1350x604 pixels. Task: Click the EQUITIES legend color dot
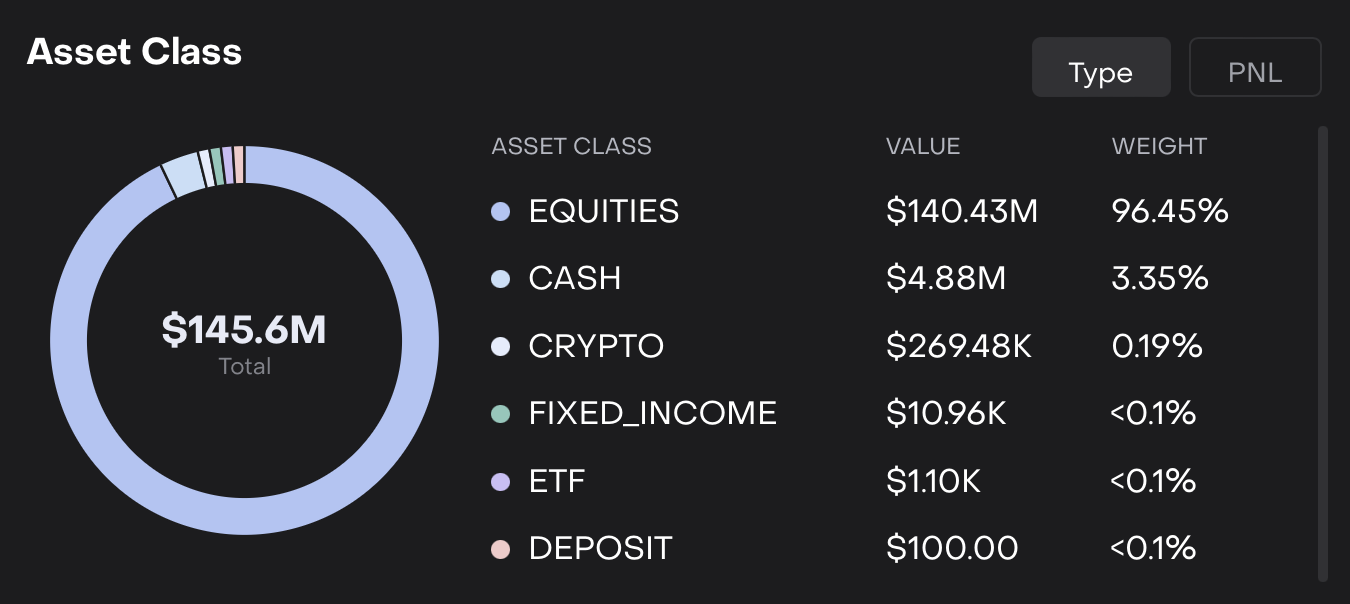[x=501, y=212]
